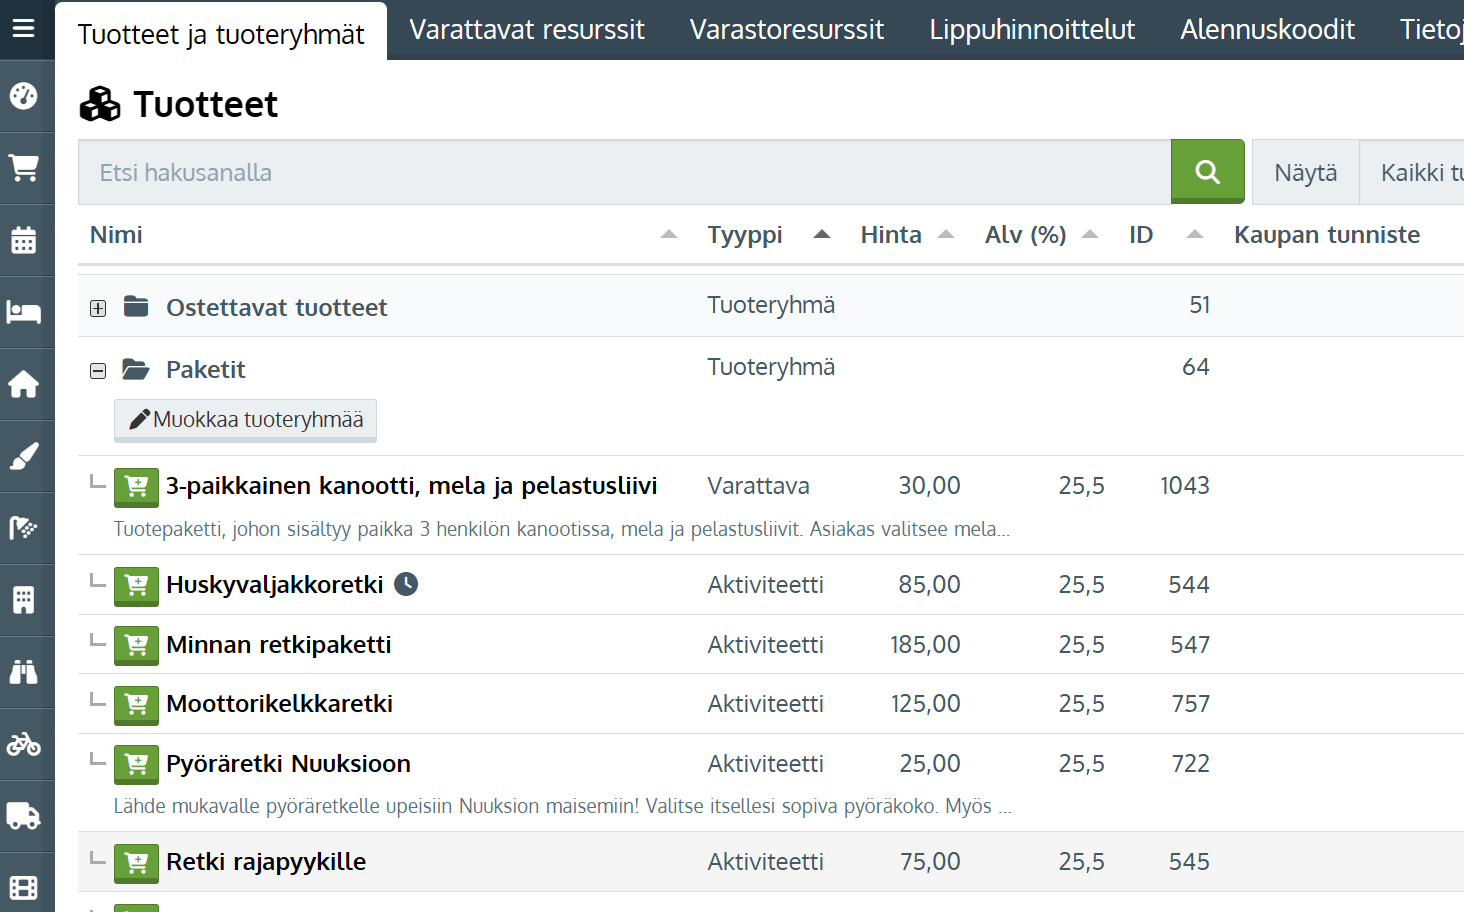This screenshot has height=912, width=1464.
Task: Open the Varattavat resurssit tab
Action: (527, 30)
